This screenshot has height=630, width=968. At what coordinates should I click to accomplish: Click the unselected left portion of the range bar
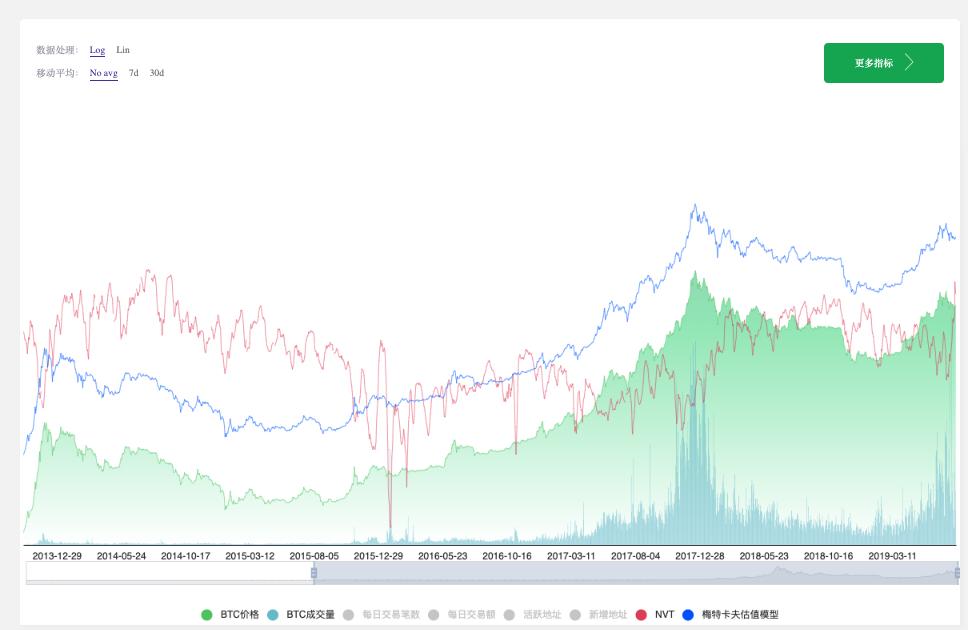pyautogui.click(x=169, y=573)
